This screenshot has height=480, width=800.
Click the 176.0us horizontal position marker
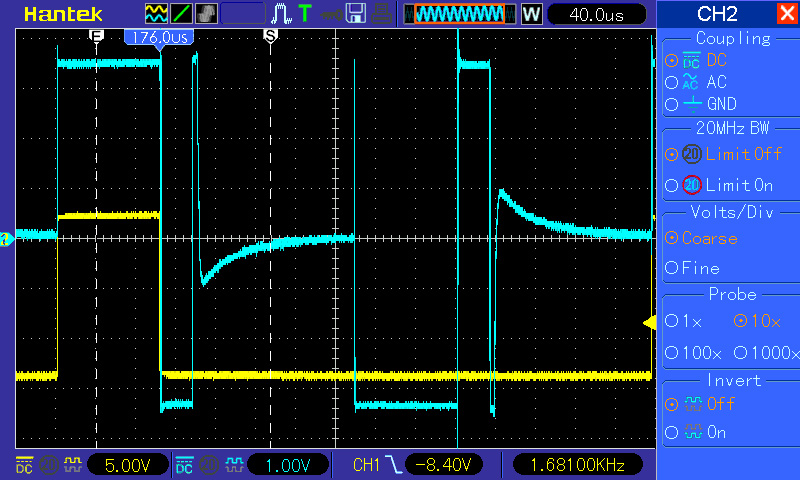tap(159, 36)
